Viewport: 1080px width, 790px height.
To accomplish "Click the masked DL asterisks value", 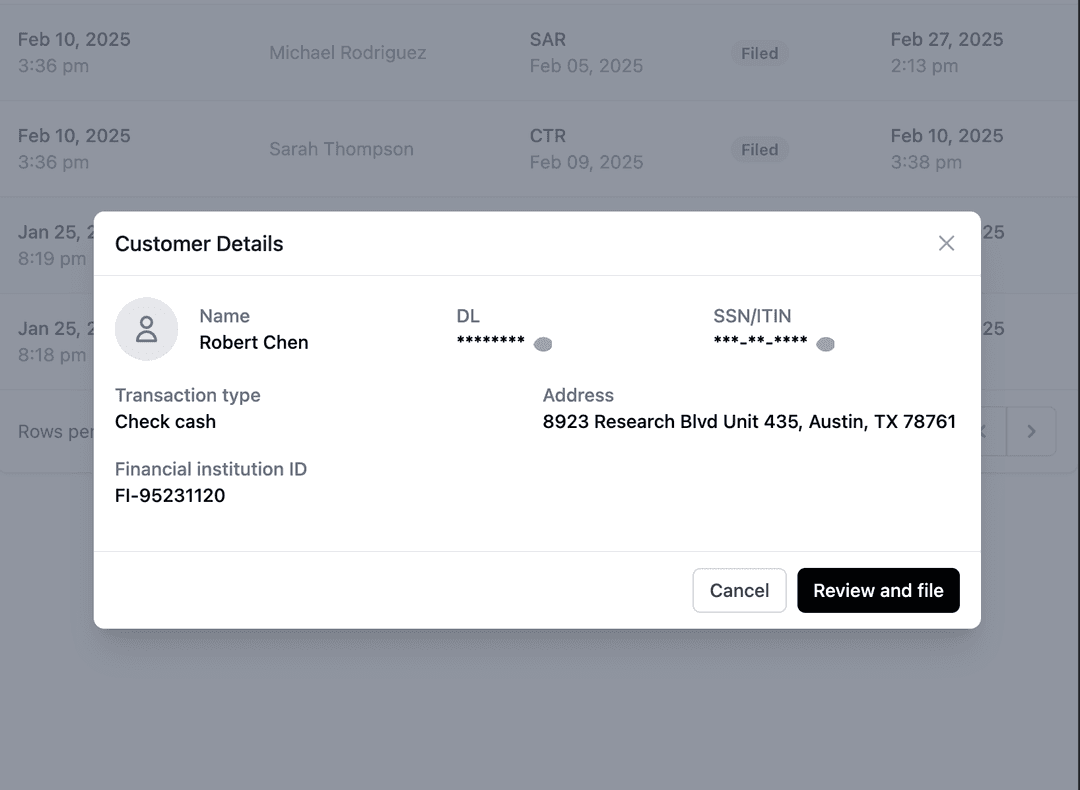I will click(490, 342).
